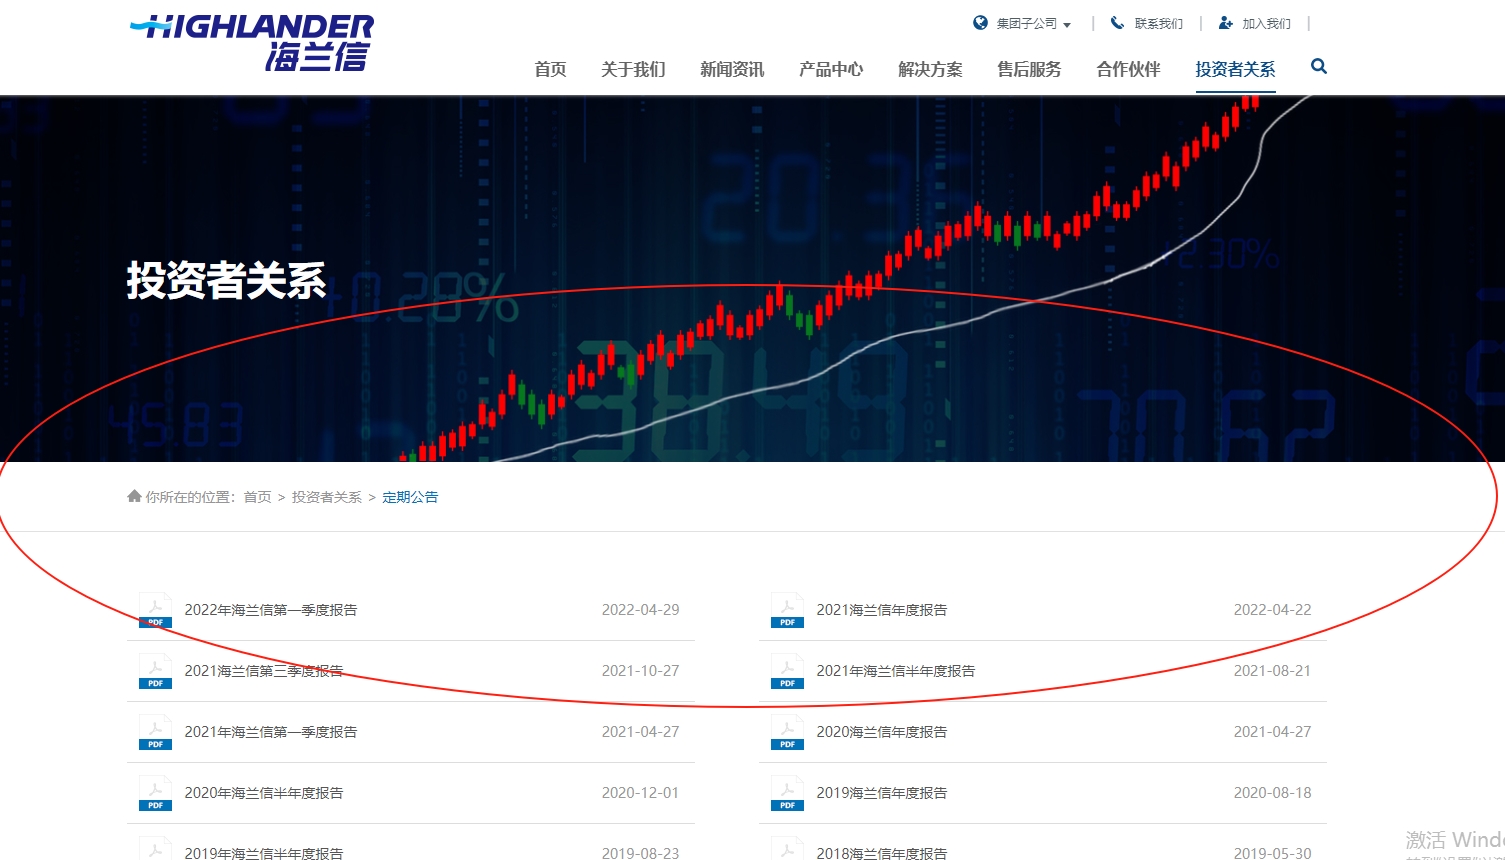Open 2018海兰信年度报告
Image resolution: width=1505 pixels, height=860 pixels.
click(x=882, y=853)
